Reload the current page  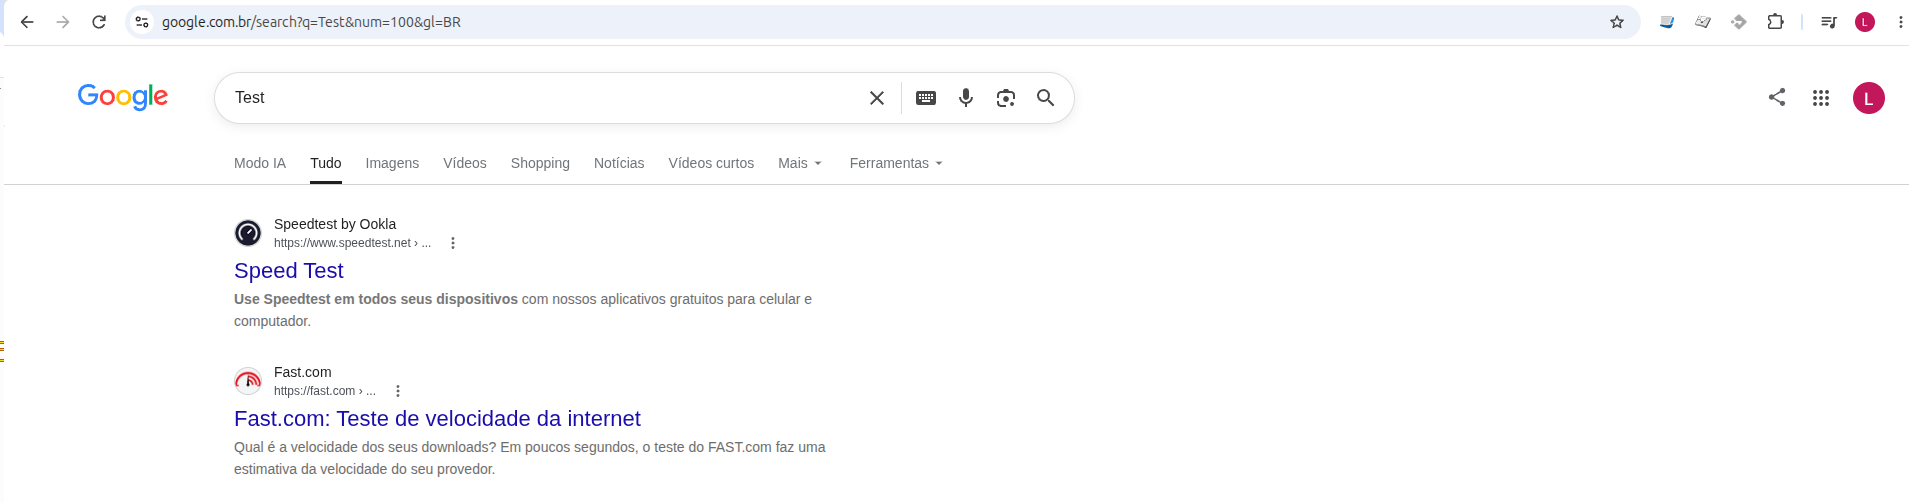tap(99, 22)
